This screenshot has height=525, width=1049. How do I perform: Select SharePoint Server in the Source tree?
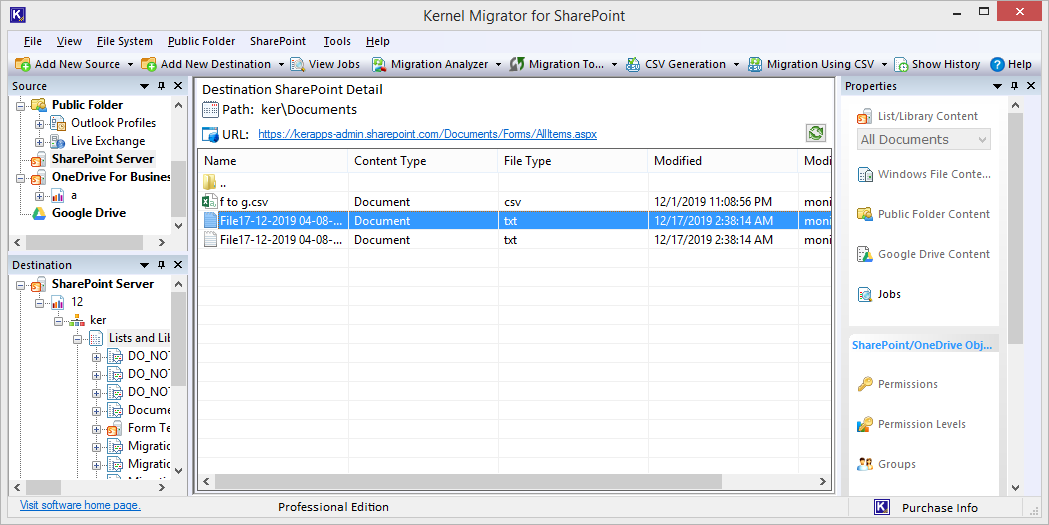click(x=103, y=159)
